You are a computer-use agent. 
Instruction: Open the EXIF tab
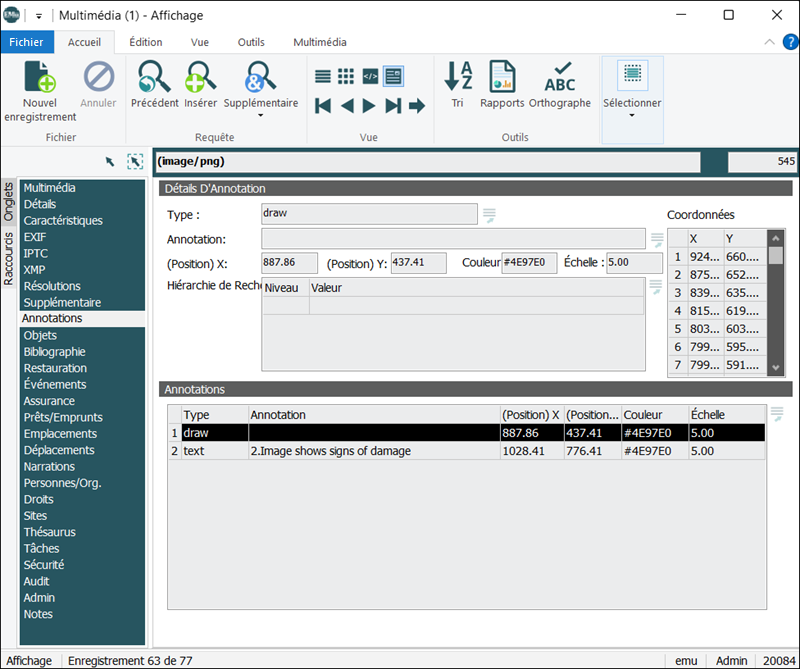click(82, 237)
